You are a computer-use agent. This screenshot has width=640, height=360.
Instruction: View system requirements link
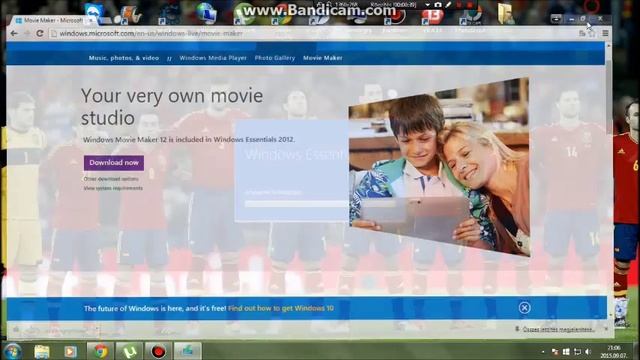(113, 188)
